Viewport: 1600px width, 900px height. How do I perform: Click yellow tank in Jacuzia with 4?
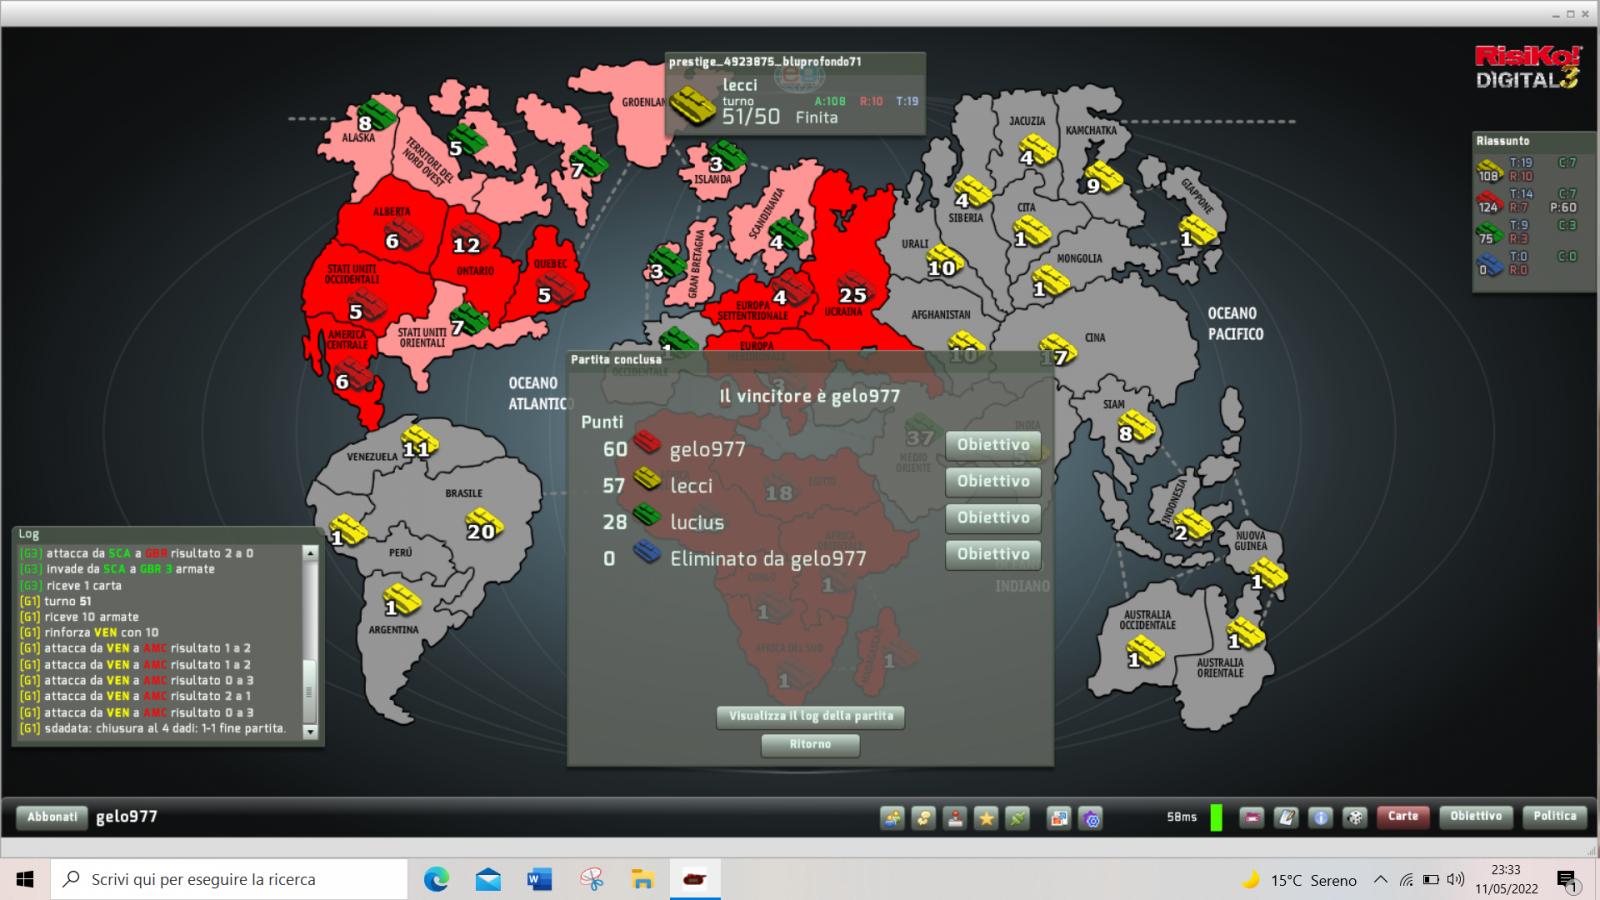(x=1036, y=151)
